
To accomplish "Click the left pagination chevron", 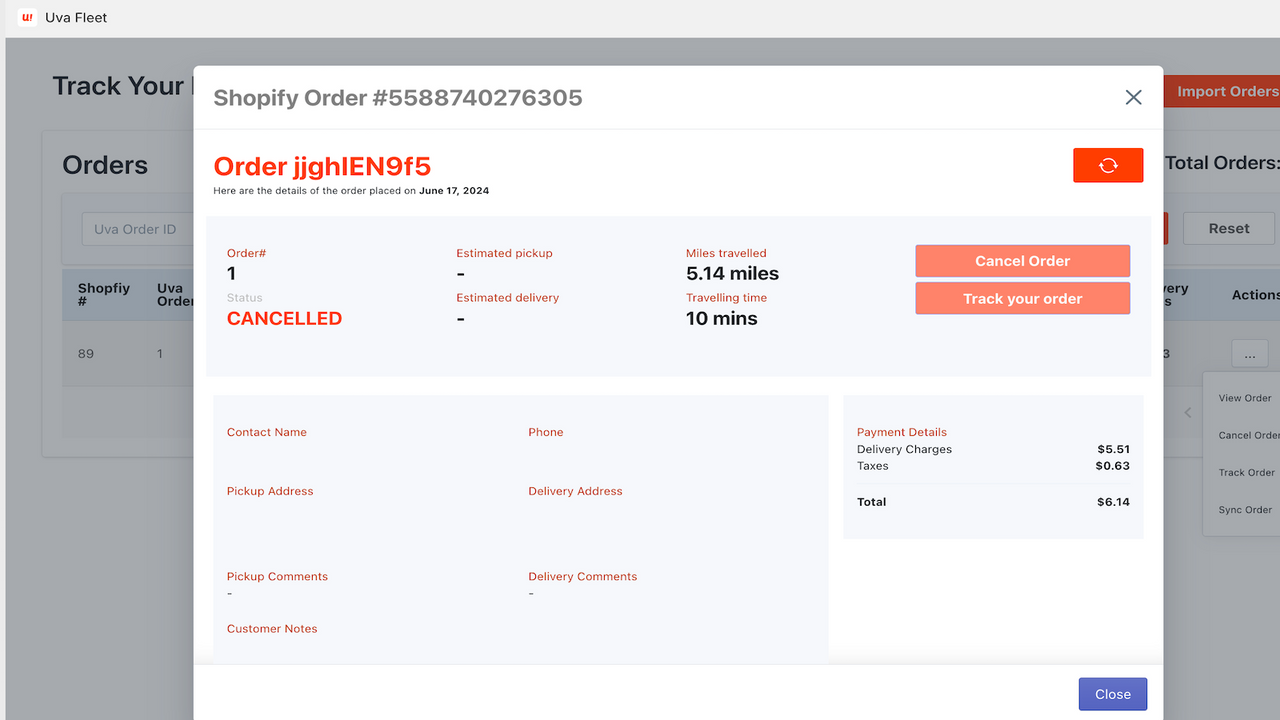I will (1187, 411).
